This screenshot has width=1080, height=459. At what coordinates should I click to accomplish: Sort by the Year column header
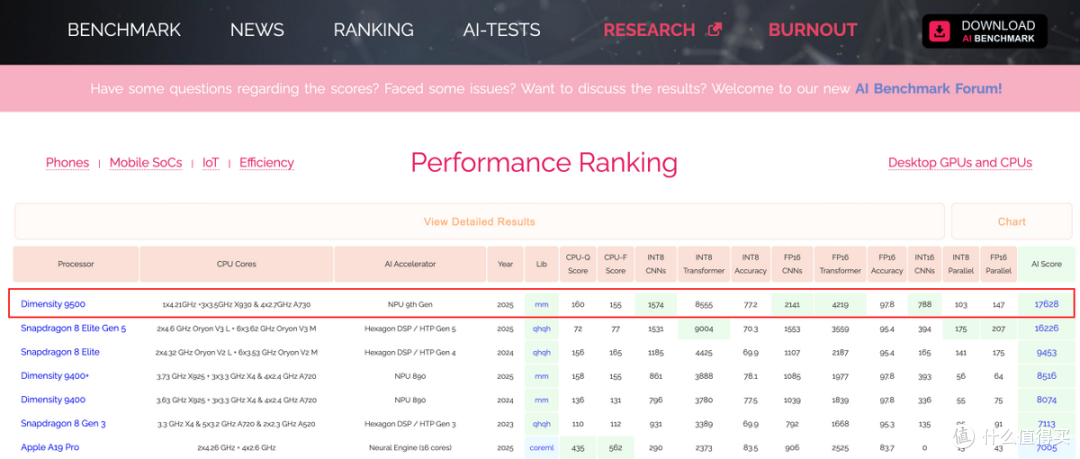tap(506, 264)
